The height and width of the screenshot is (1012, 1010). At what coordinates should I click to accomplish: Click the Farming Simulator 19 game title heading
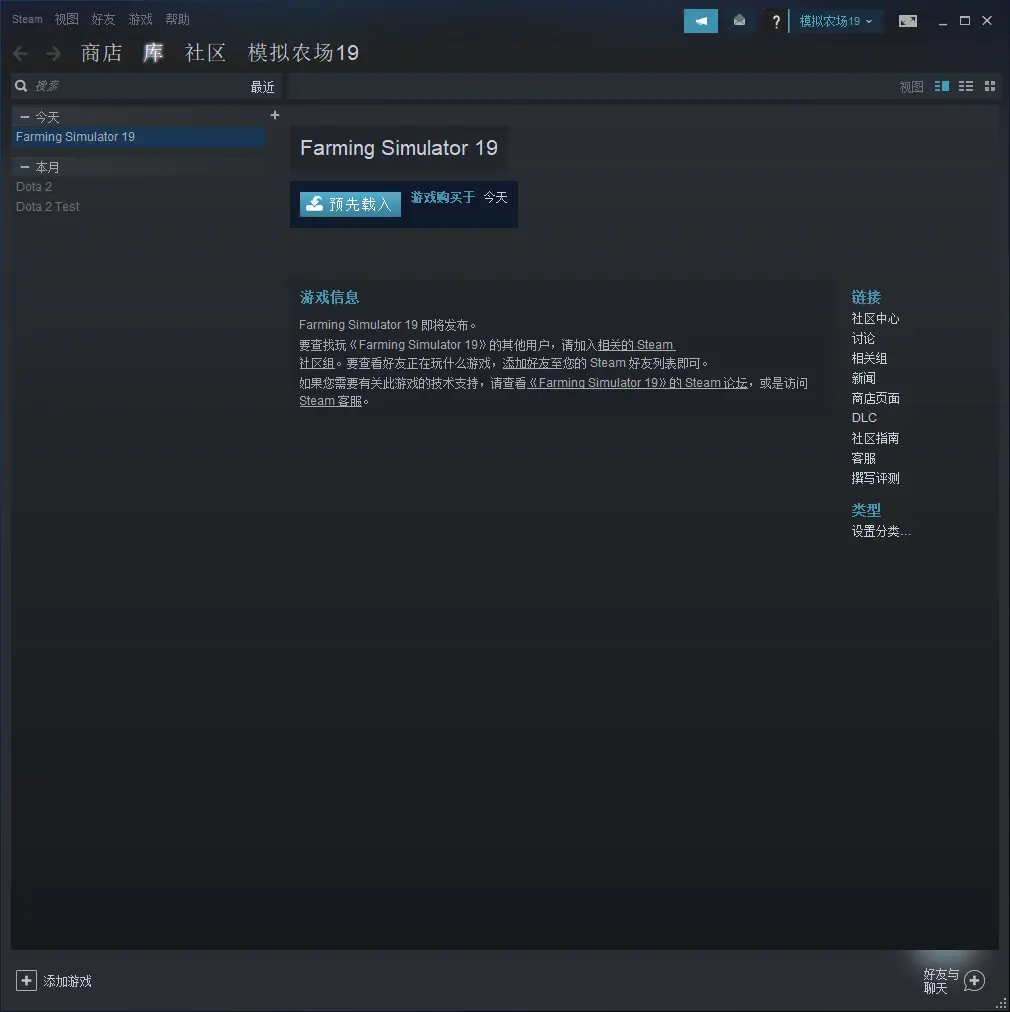click(x=399, y=148)
